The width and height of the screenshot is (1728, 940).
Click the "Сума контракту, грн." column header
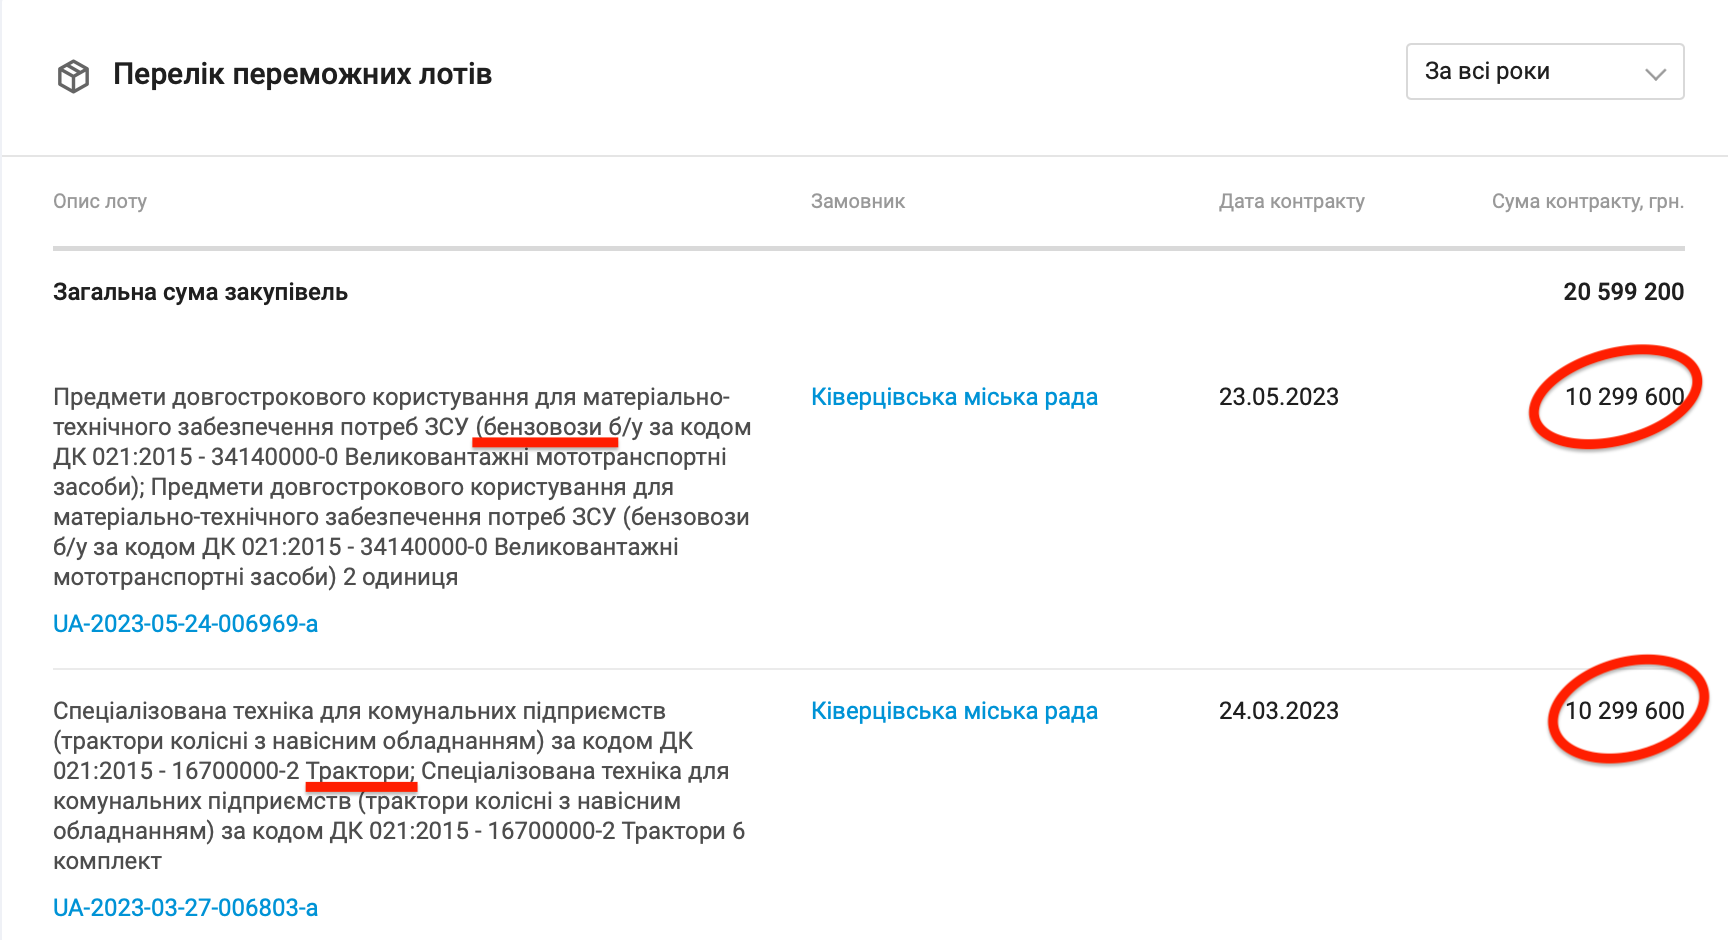pyautogui.click(x=1587, y=201)
